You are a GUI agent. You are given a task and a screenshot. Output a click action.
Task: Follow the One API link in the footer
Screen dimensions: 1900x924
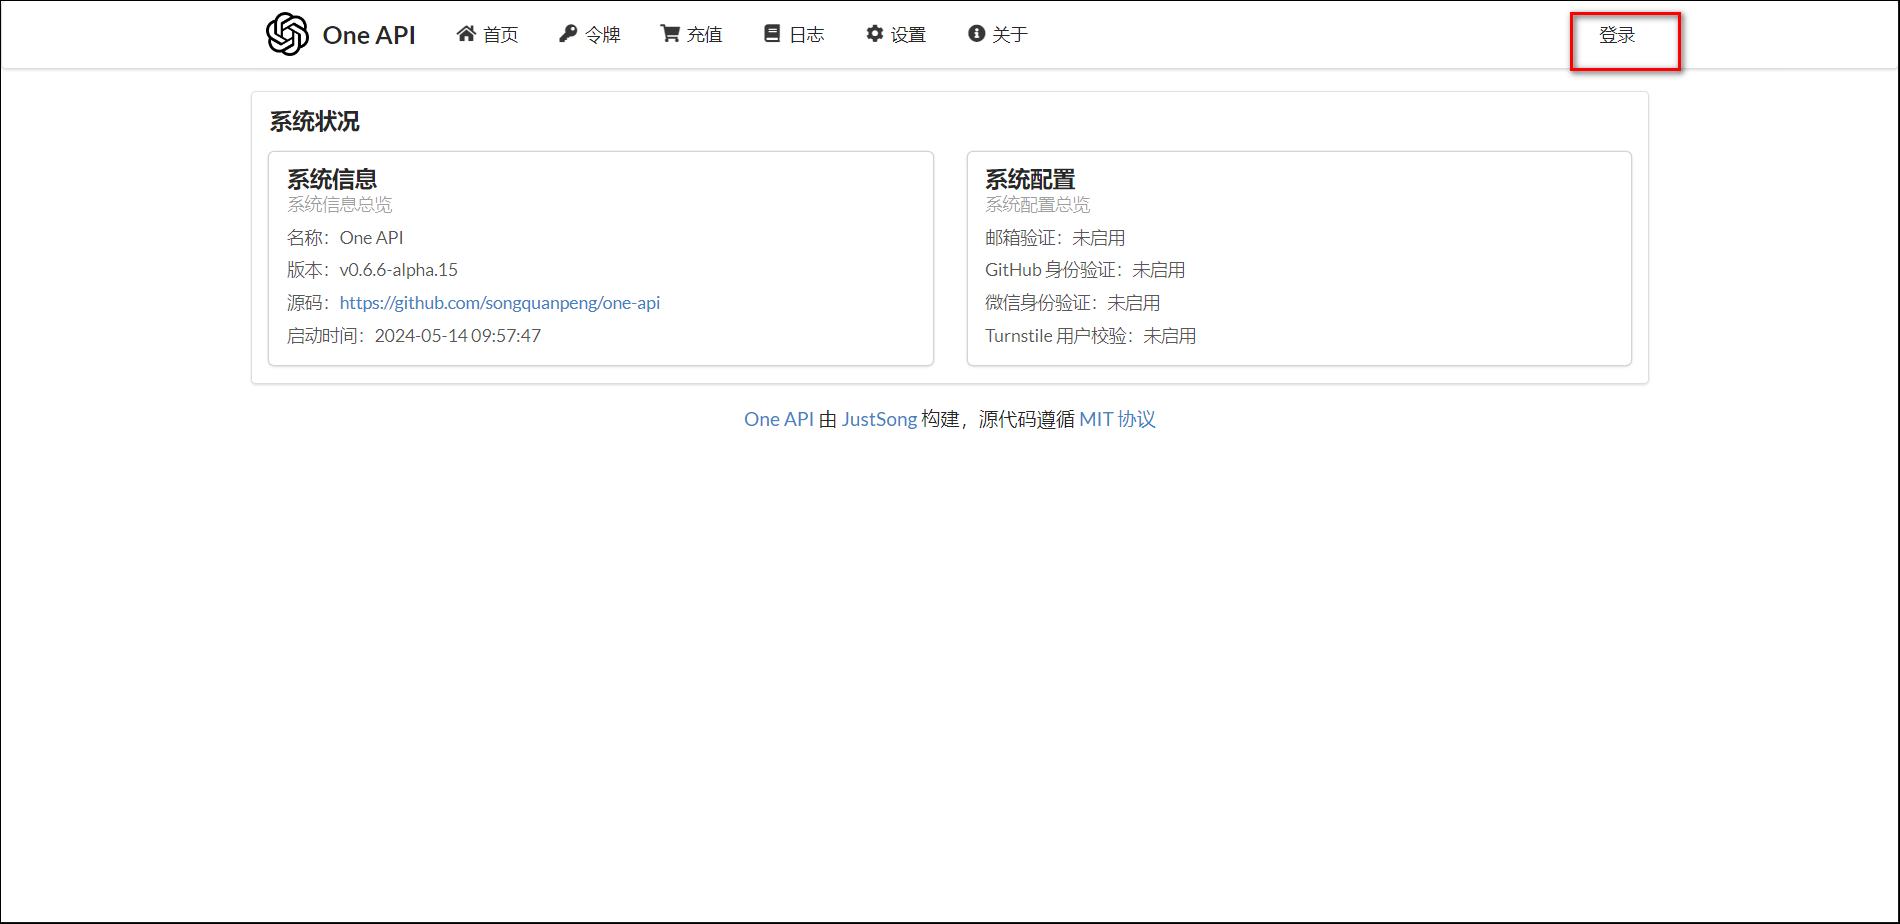(778, 419)
